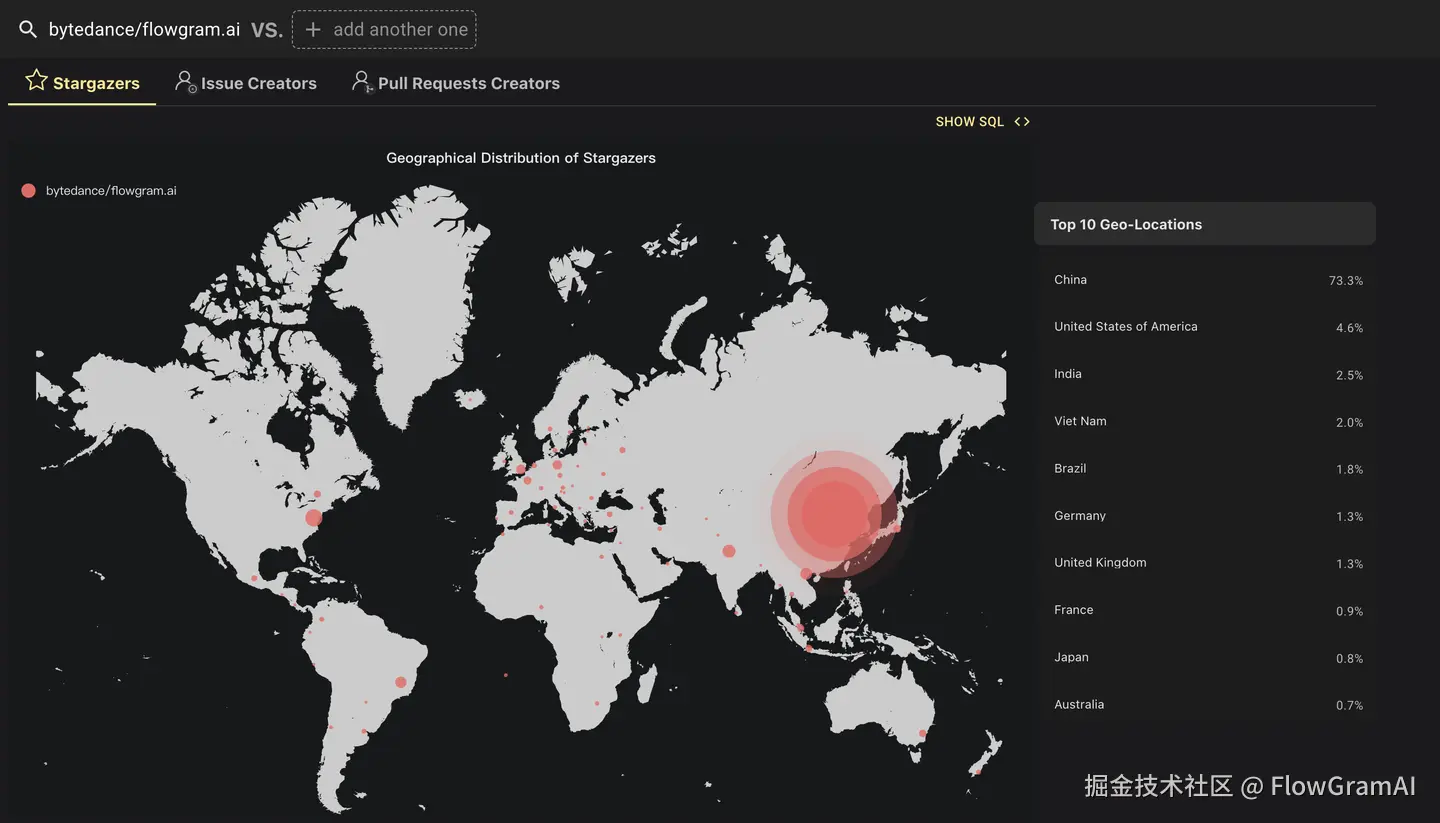Click the search magnifier icon
This screenshot has width=1440, height=823.
click(28, 29)
